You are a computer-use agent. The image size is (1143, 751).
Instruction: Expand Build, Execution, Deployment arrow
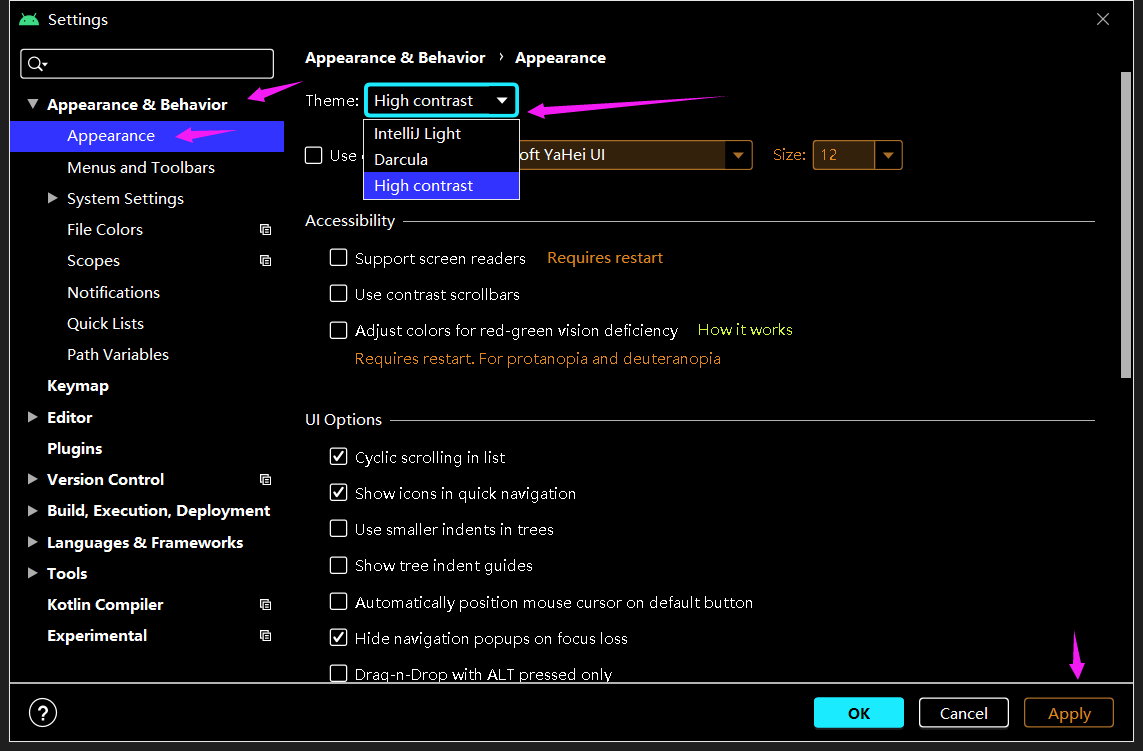[x=33, y=510]
